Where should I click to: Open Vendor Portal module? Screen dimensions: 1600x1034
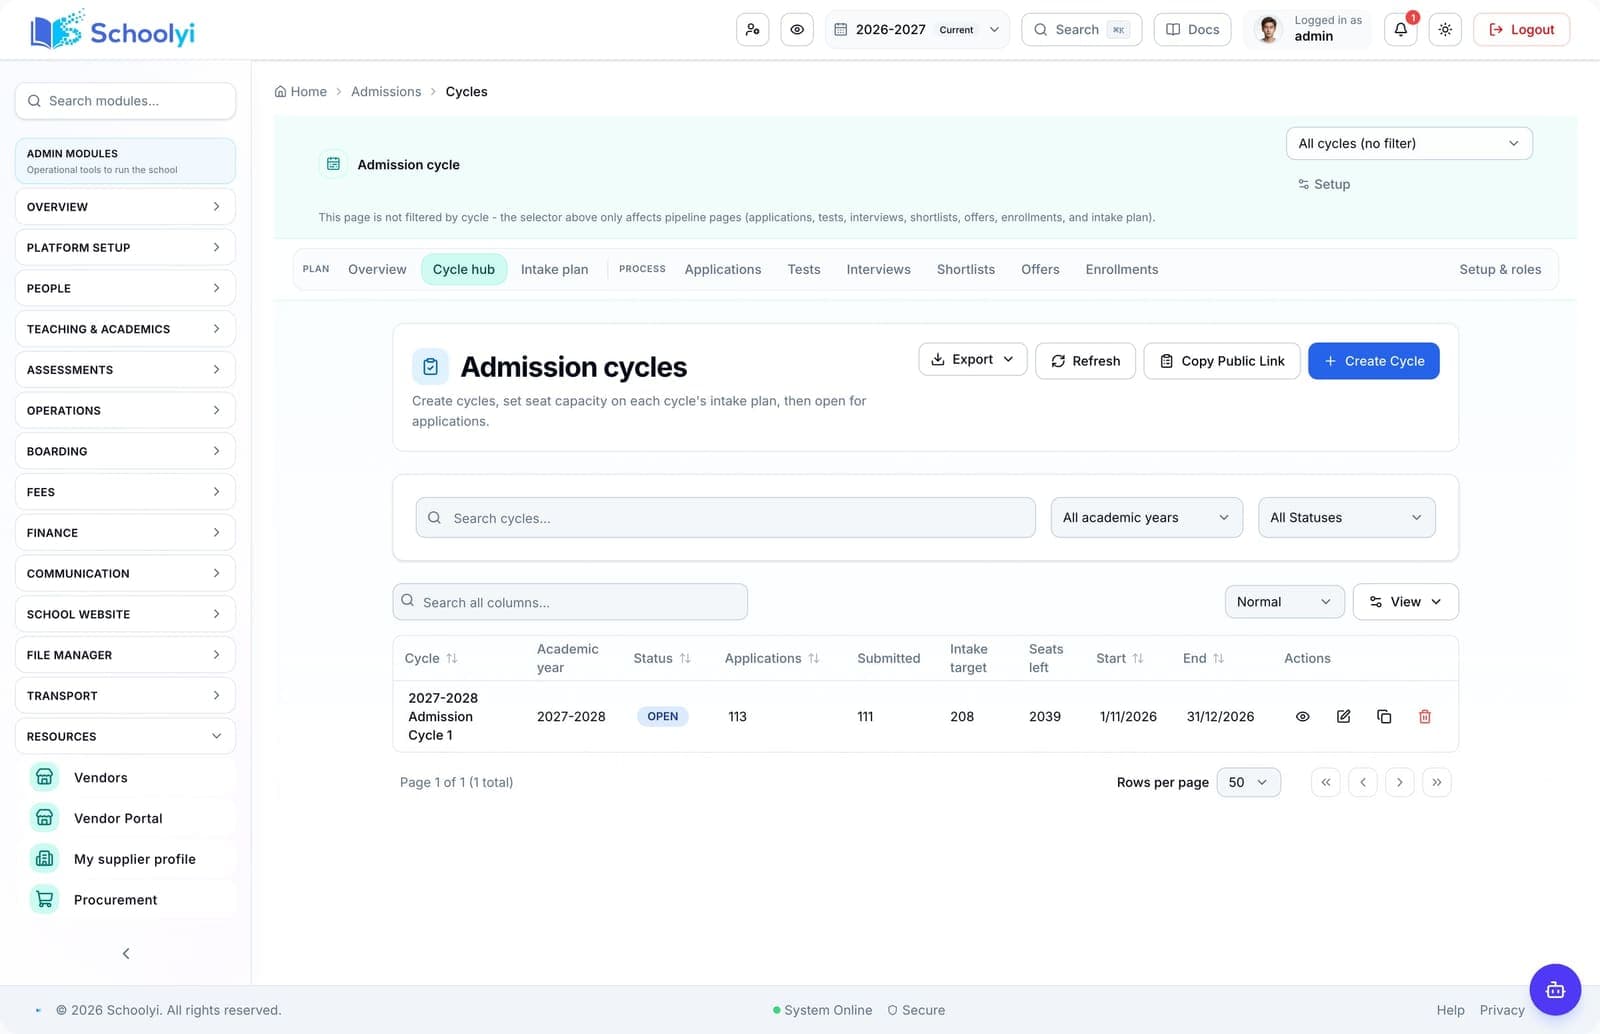pos(126,818)
